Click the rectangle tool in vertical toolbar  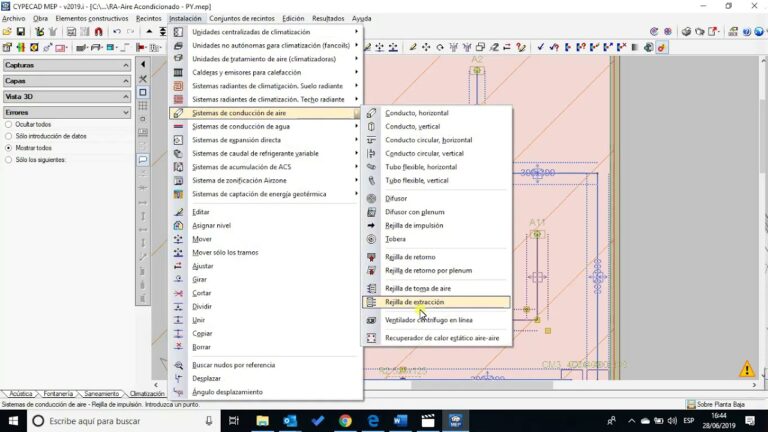[x=143, y=92]
